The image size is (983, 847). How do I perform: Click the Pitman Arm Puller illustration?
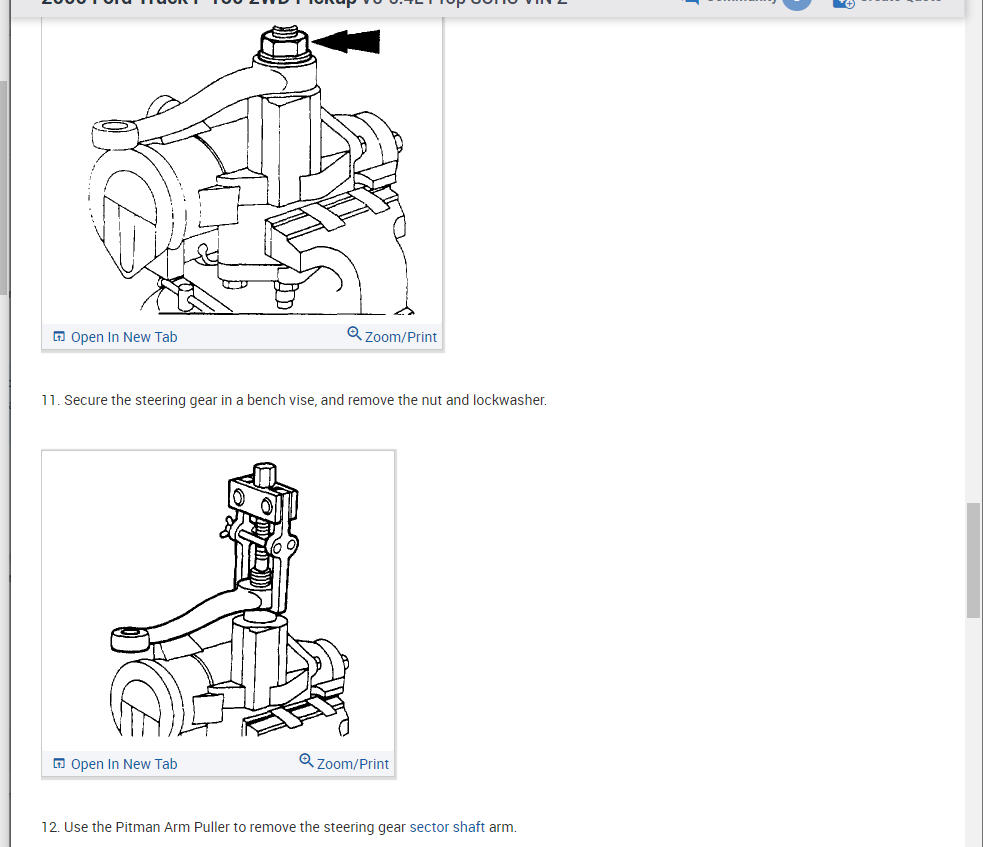[218, 600]
